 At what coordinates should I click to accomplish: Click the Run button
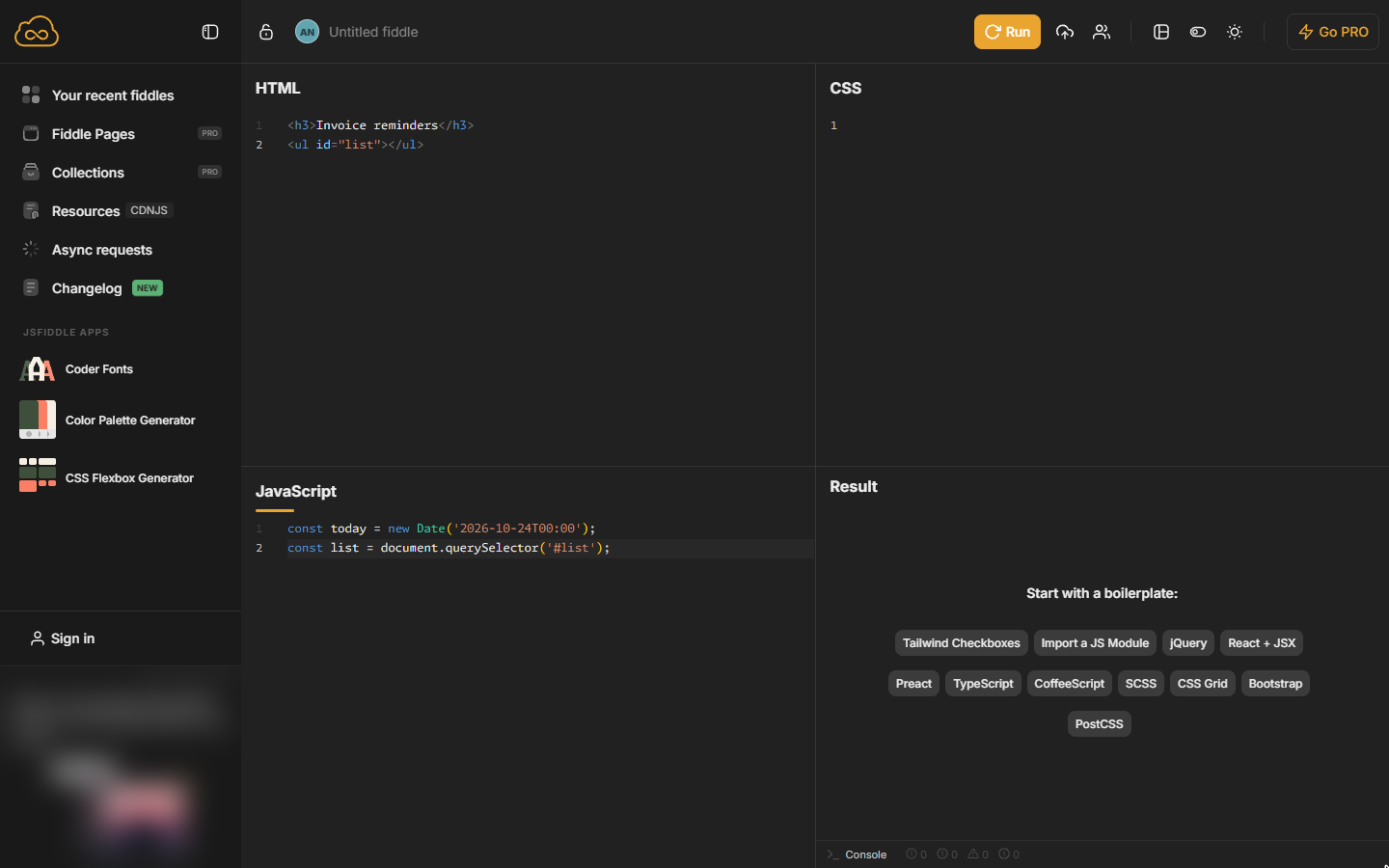pos(1007,32)
